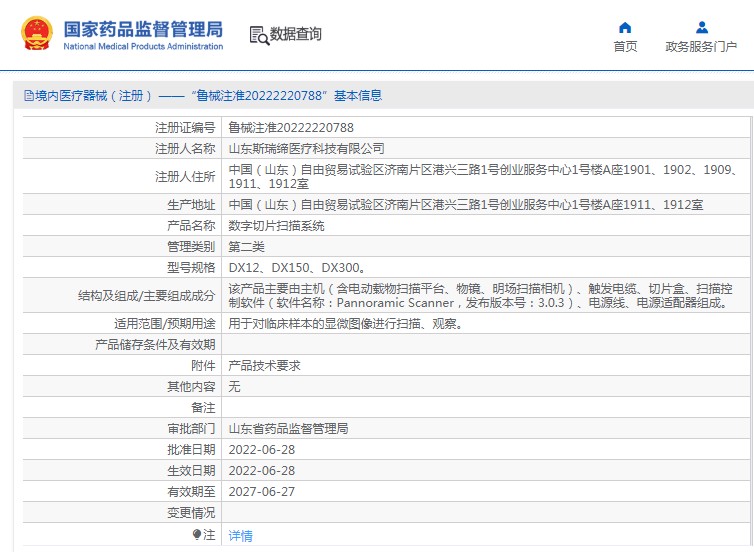This screenshot has height=552, width=754.
Task: Click 用于对临床样本的显微图像进行扫描 text
Action: coord(345,324)
